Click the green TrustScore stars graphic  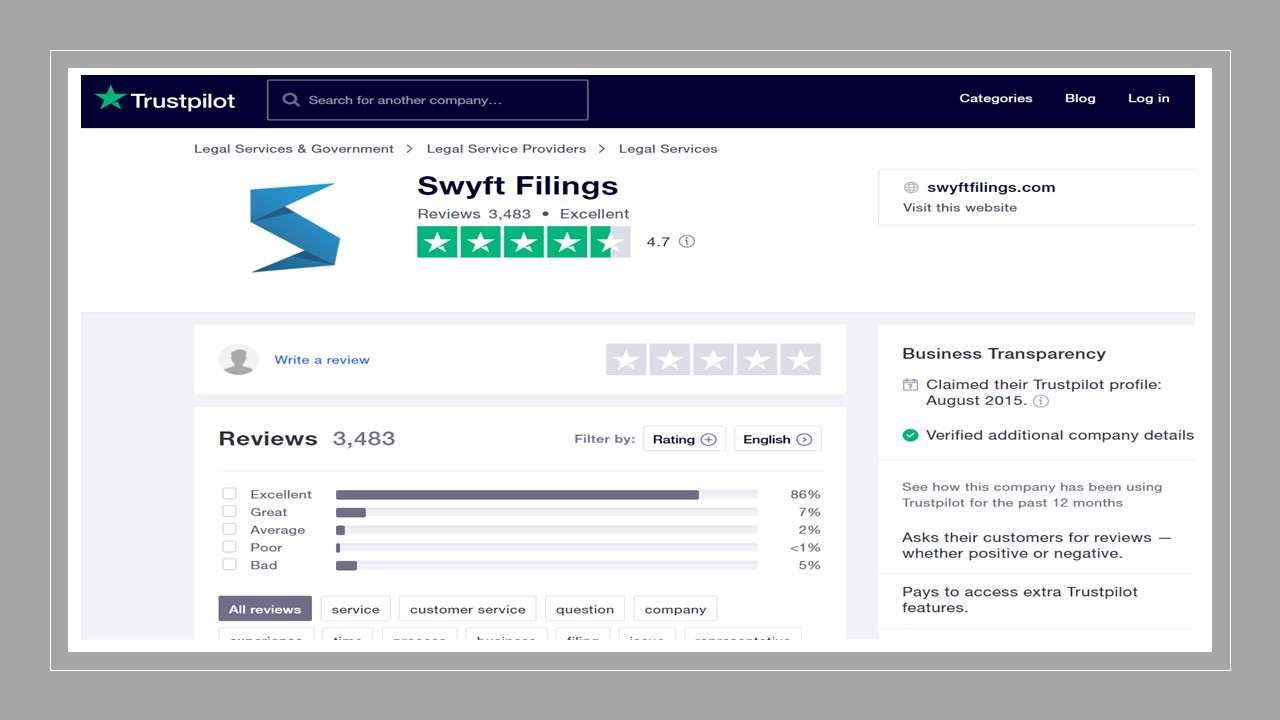click(x=524, y=242)
